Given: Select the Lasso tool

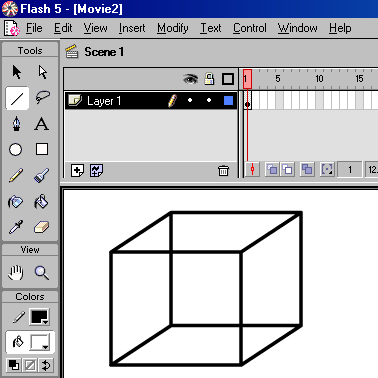Looking at the screenshot, I should tap(42, 98).
